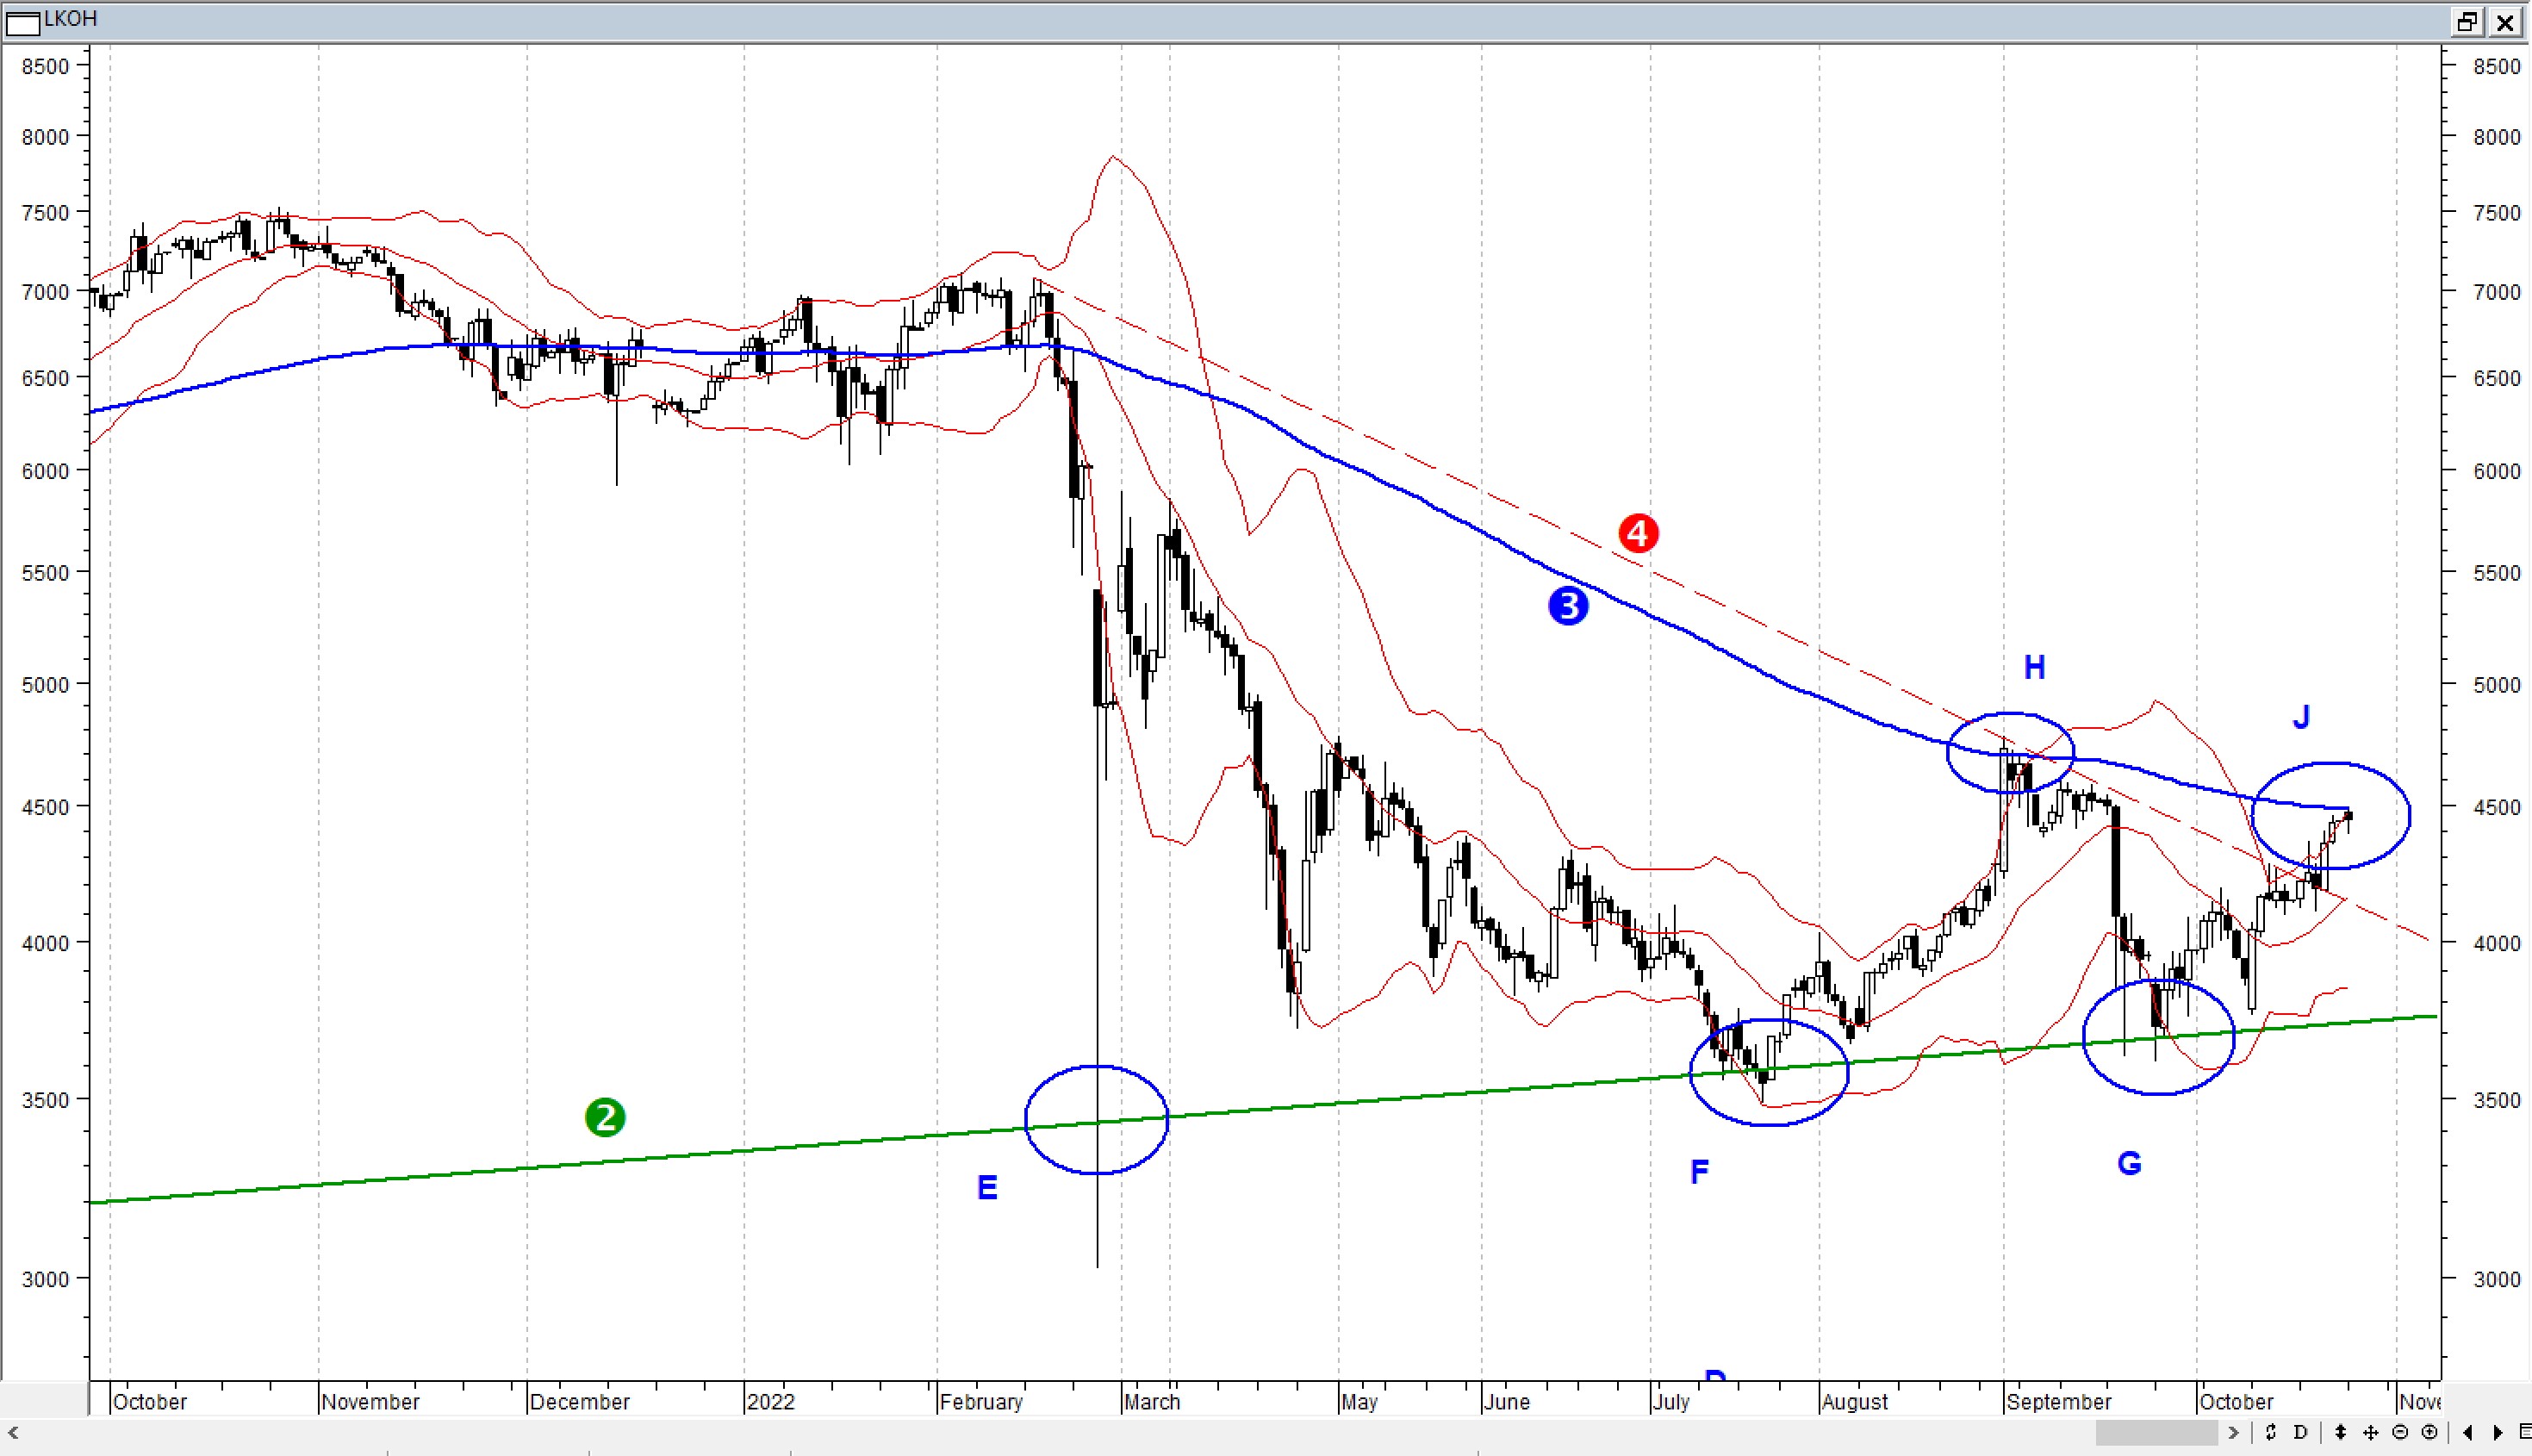Click the green circled number 2 marker
2532x1456 pixels.
click(605, 1117)
